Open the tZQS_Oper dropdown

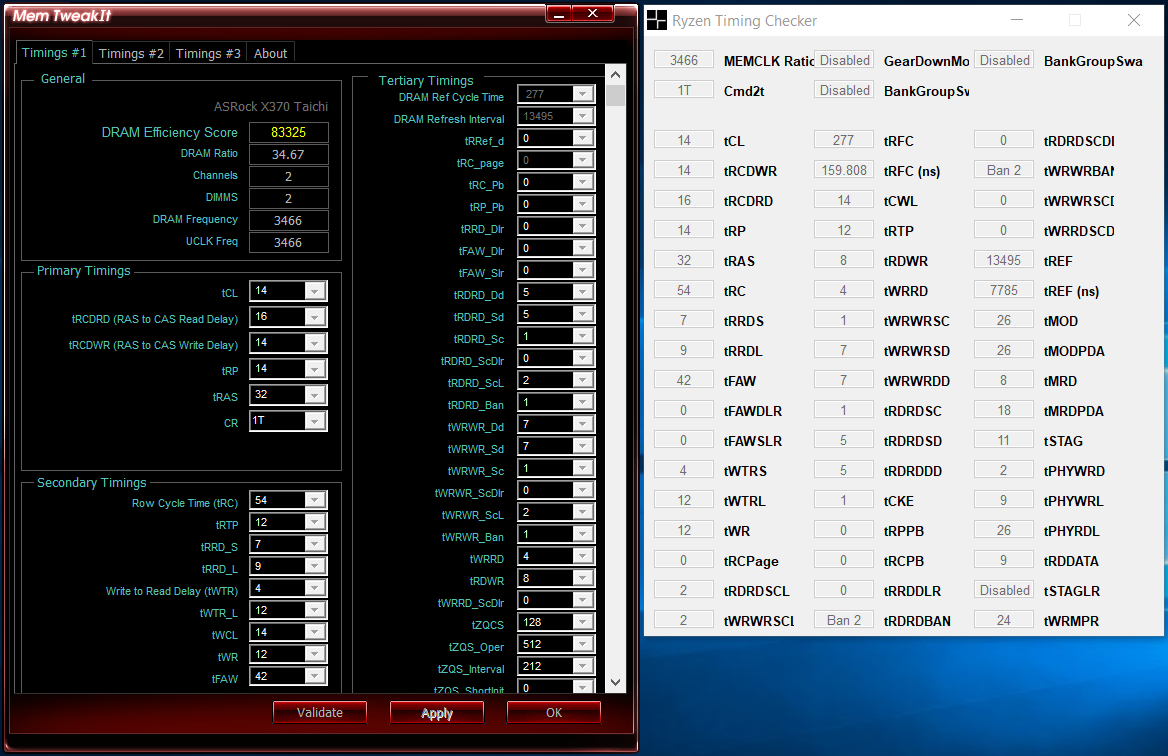[583, 644]
